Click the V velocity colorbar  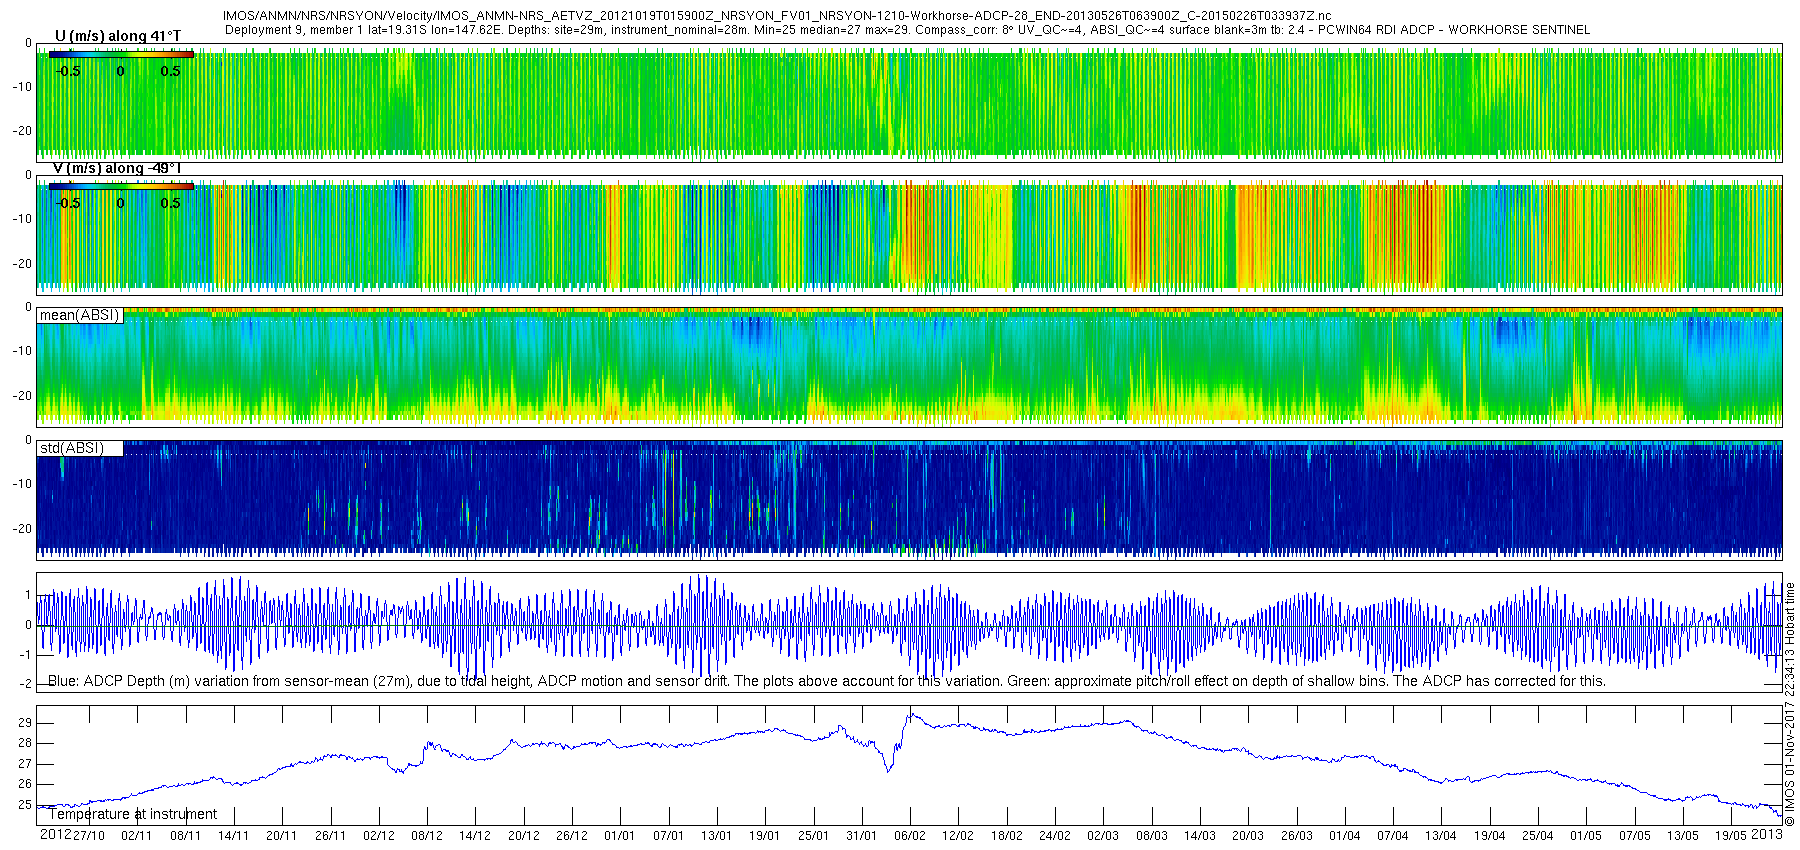121,186
